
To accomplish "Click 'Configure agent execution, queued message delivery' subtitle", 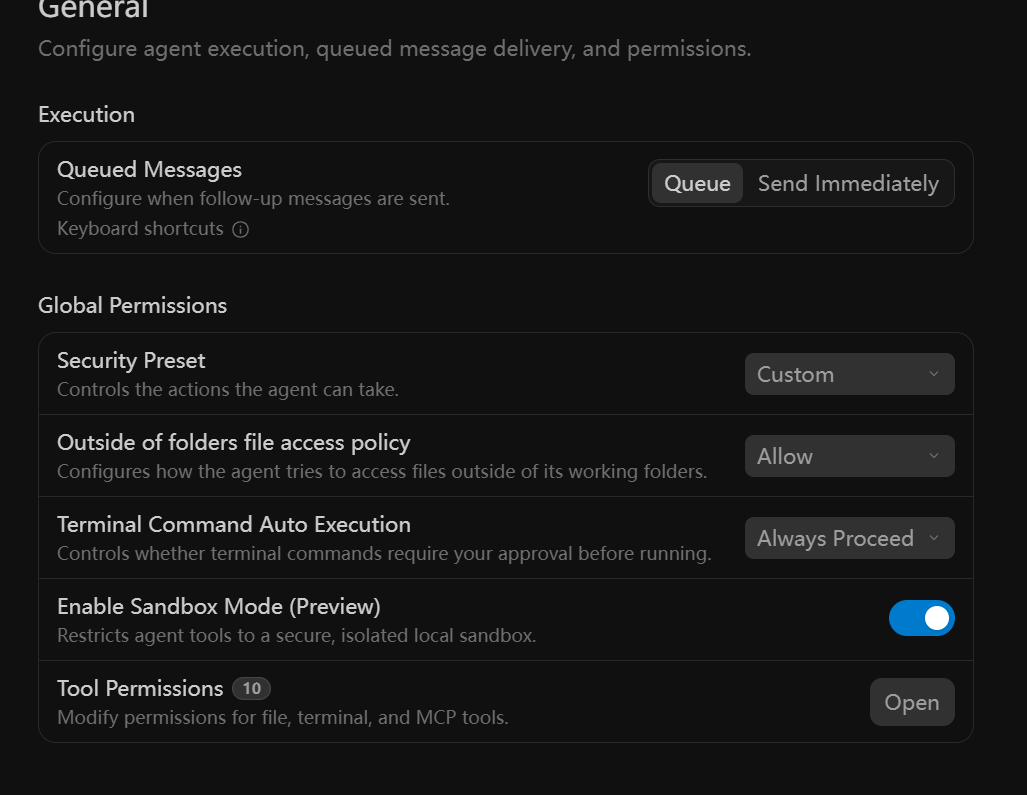I will [394, 49].
